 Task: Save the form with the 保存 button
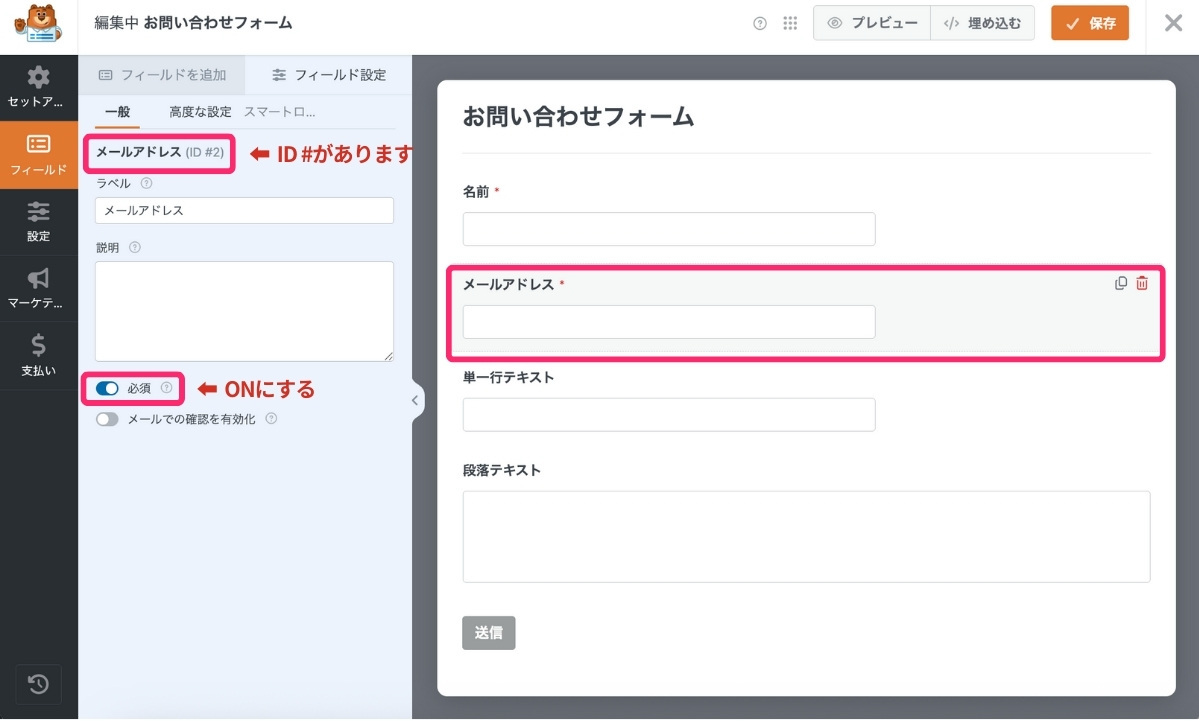(x=1089, y=23)
